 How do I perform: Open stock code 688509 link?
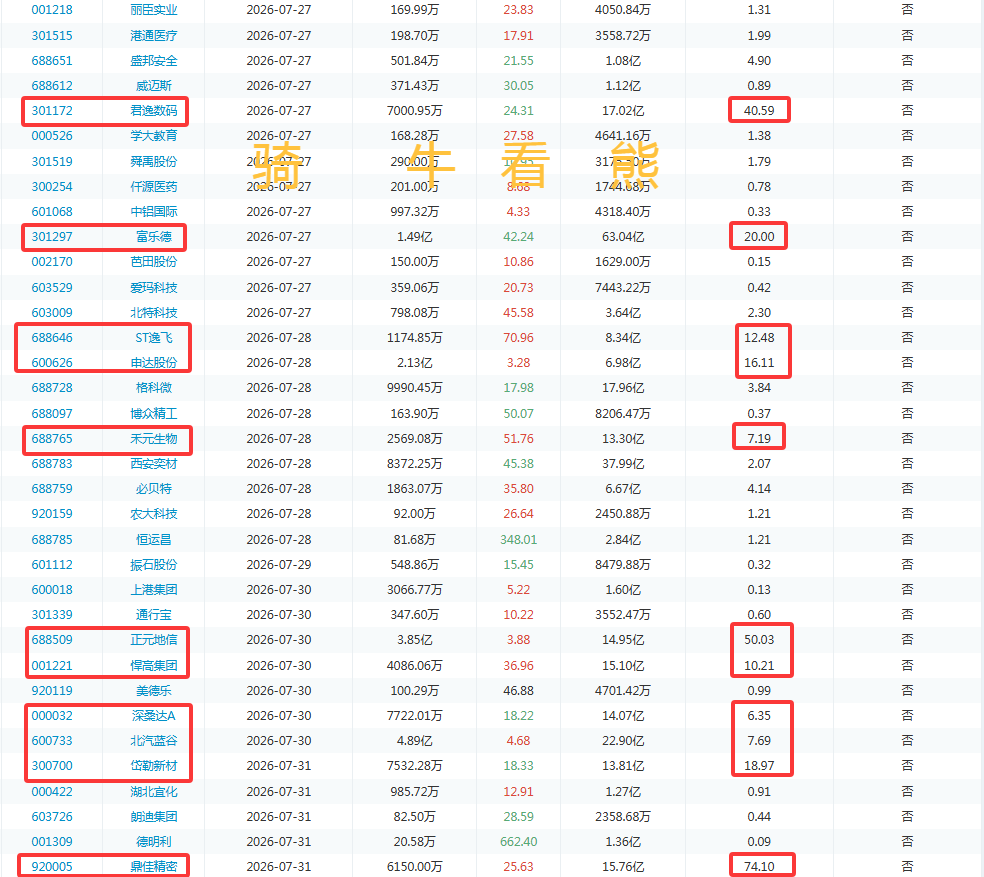52,640
